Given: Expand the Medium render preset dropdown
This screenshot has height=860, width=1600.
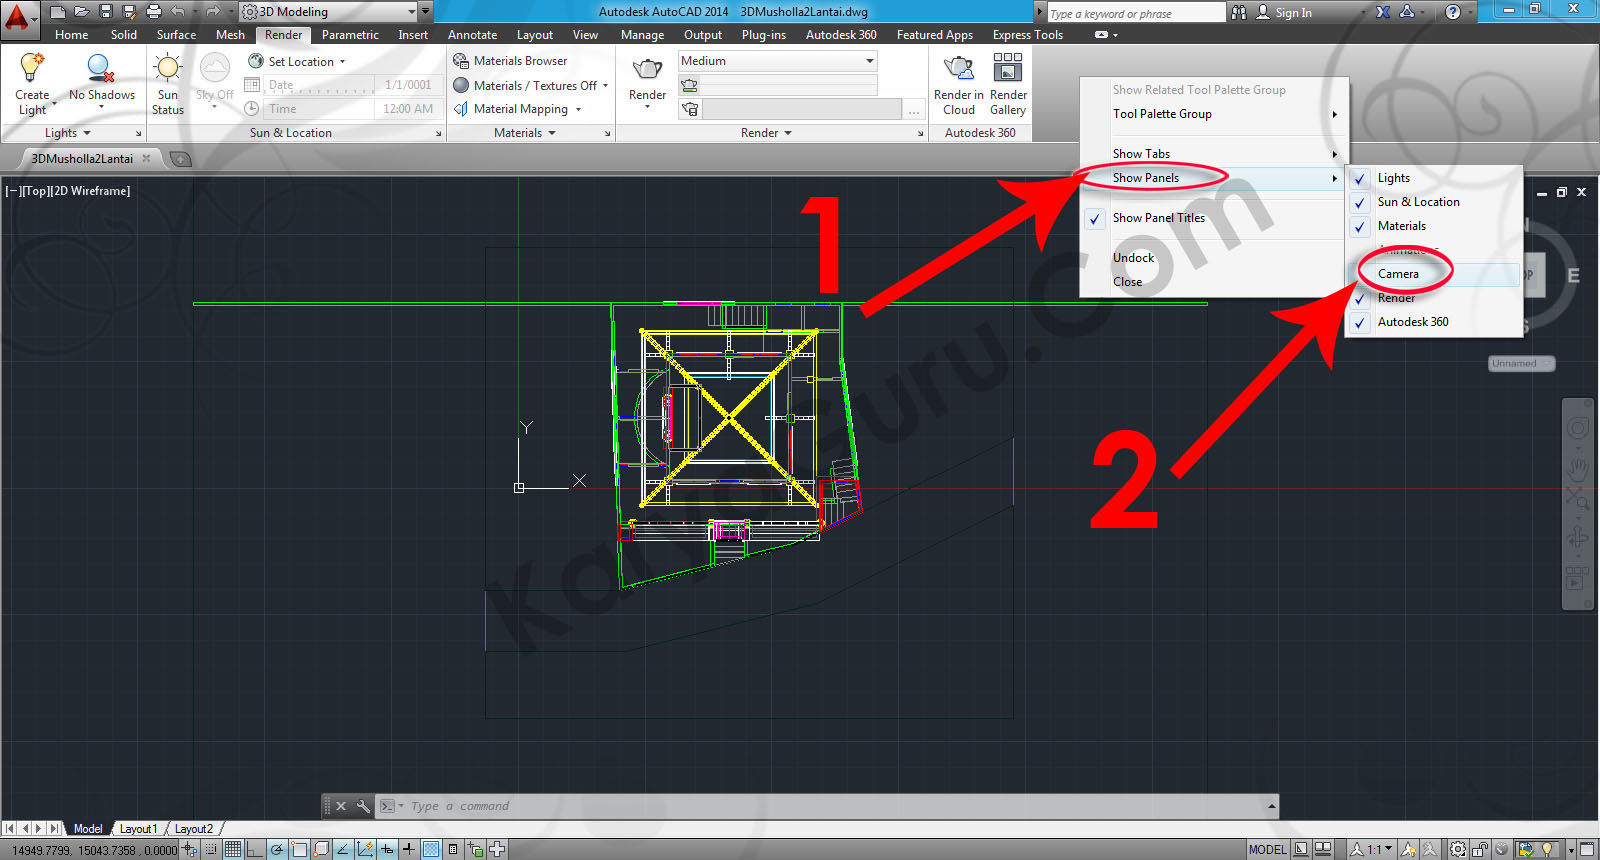Looking at the screenshot, I should (869, 61).
